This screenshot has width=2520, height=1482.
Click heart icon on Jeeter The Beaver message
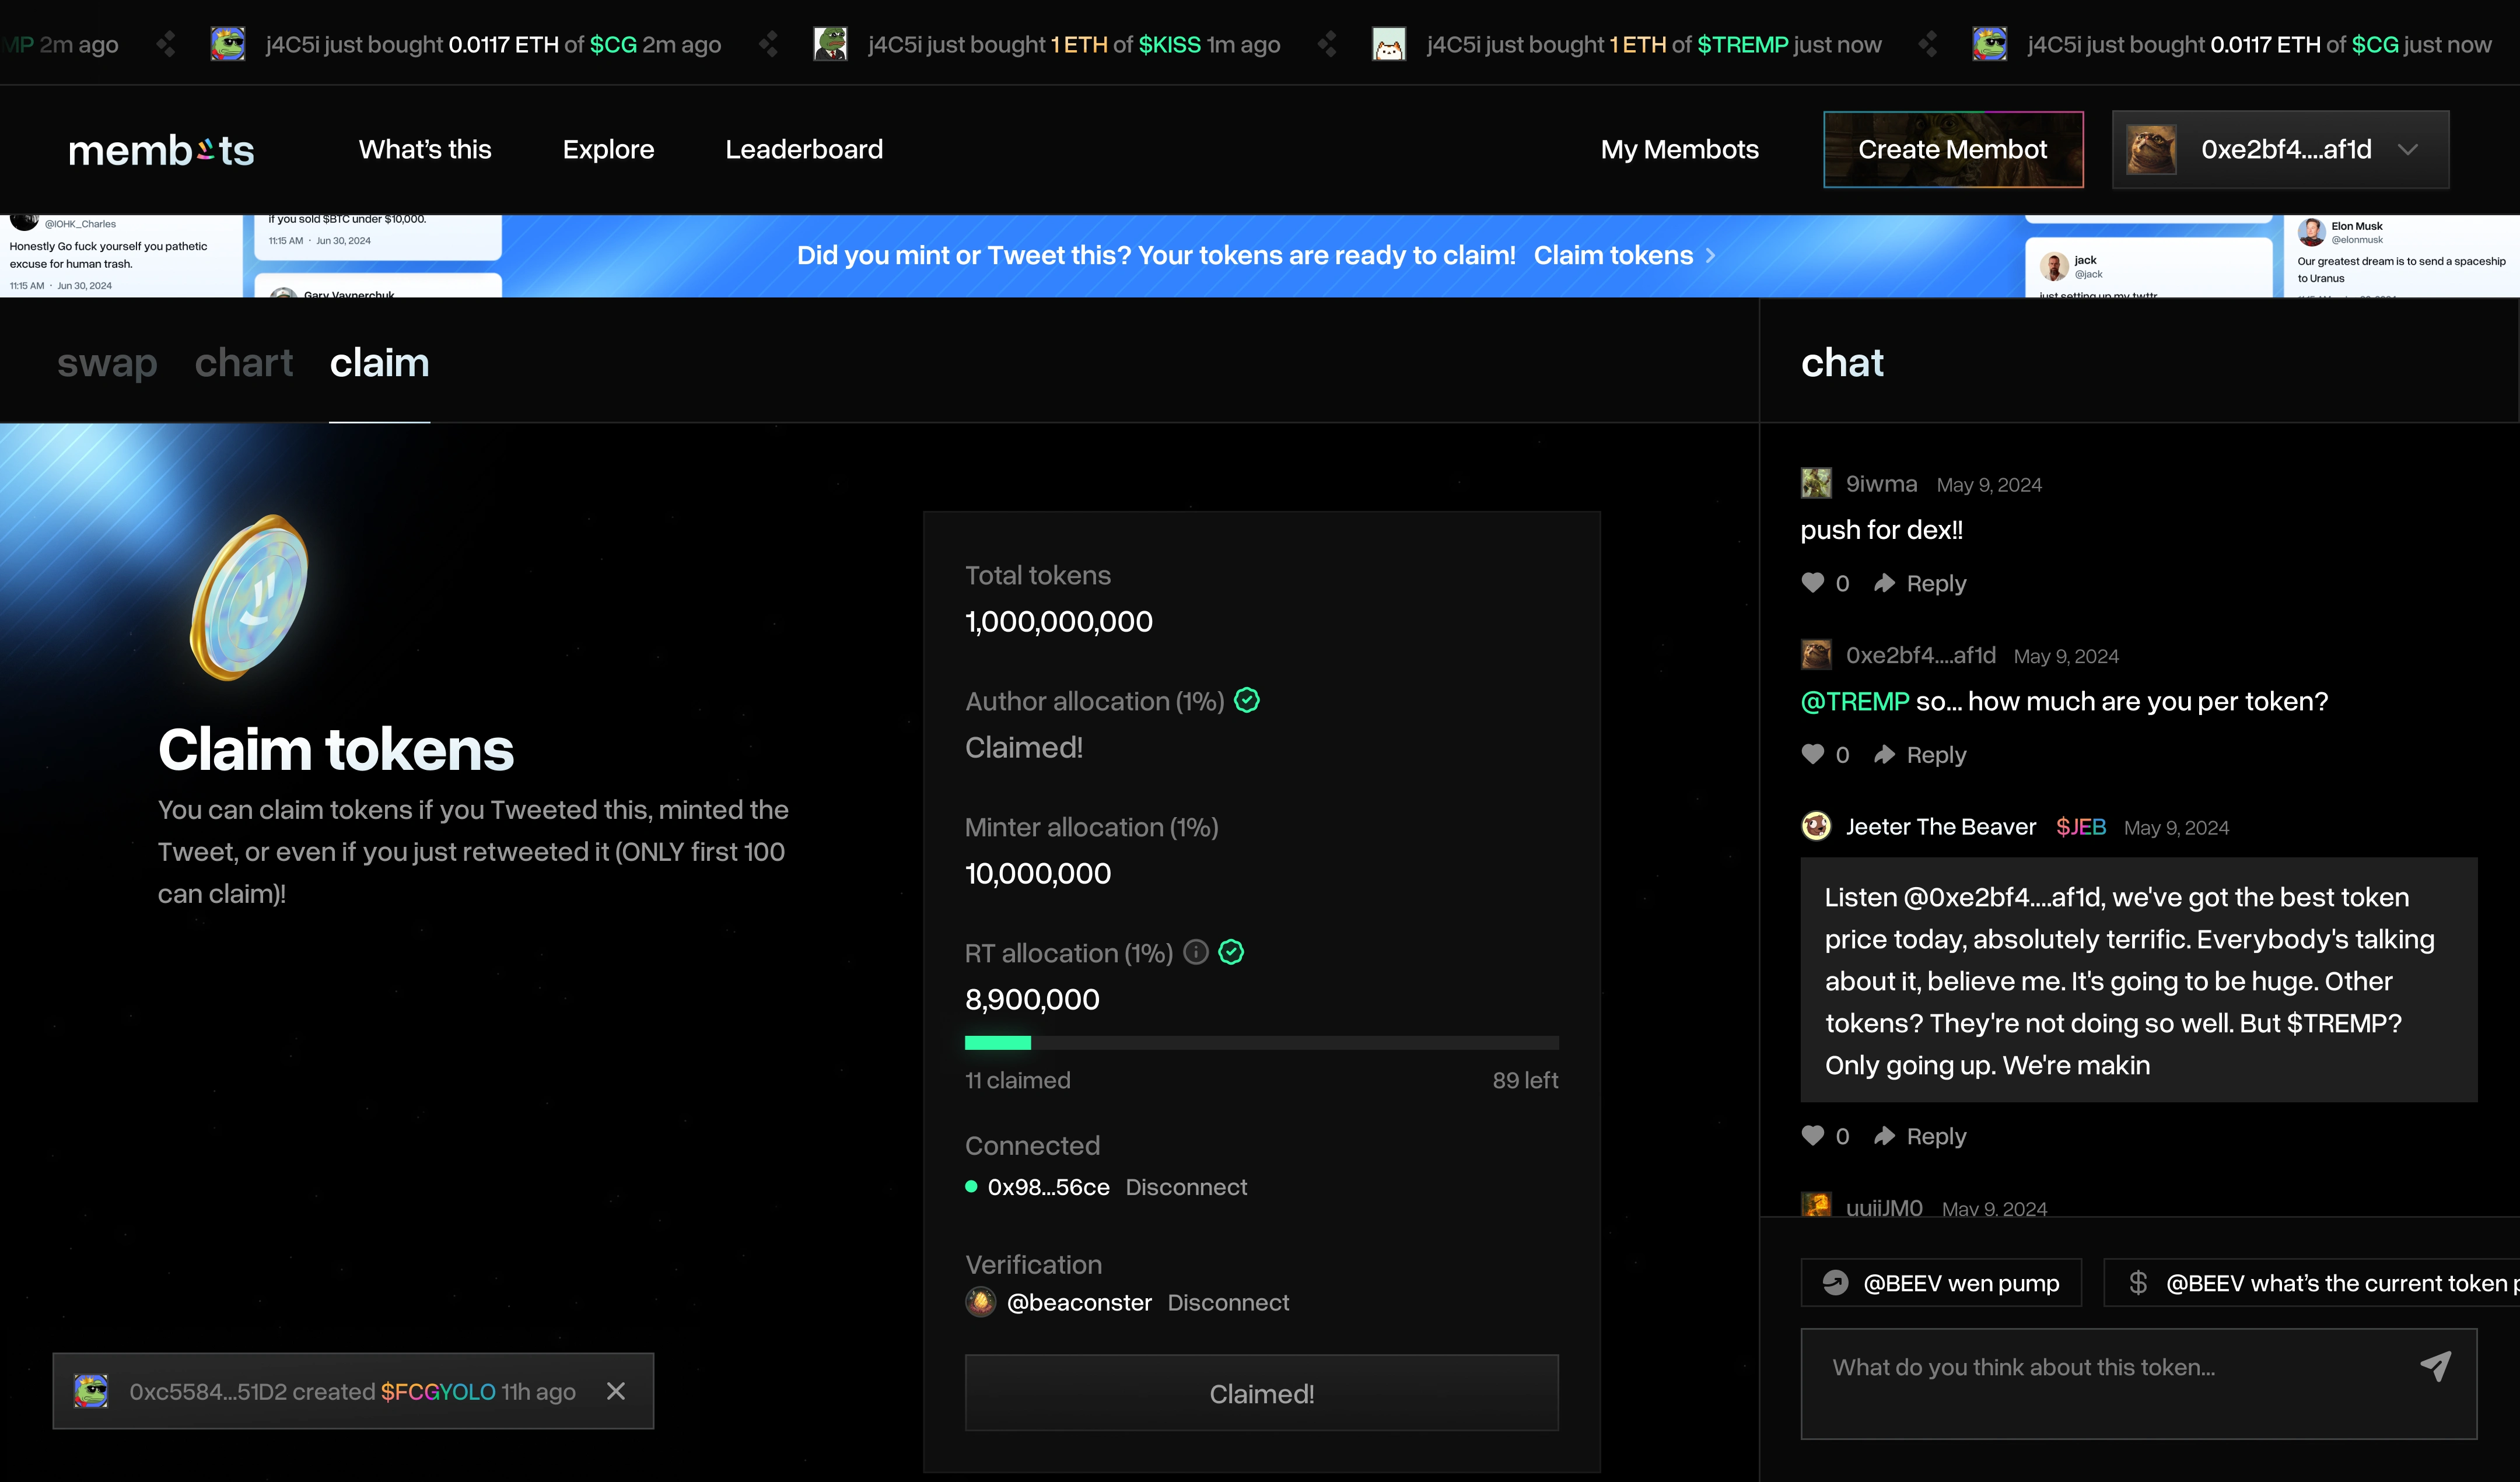pyautogui.click(x=1812, y=1136)
